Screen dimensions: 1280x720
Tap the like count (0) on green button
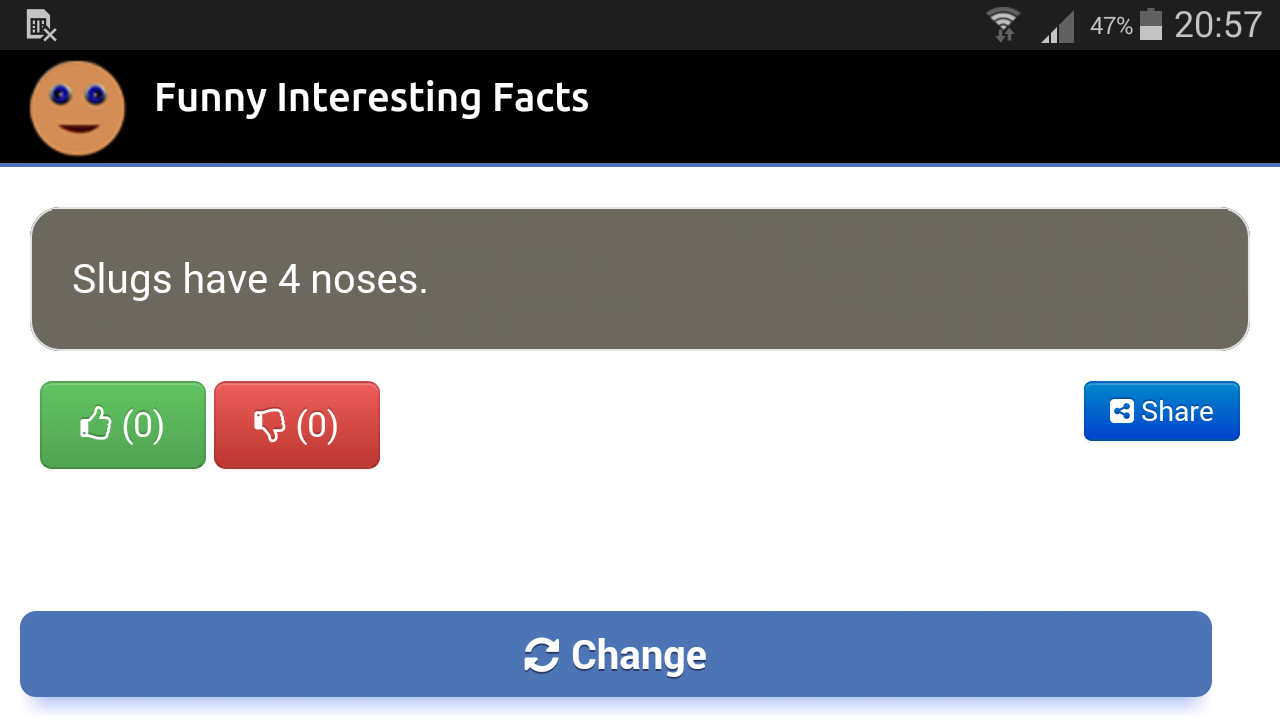143,425
